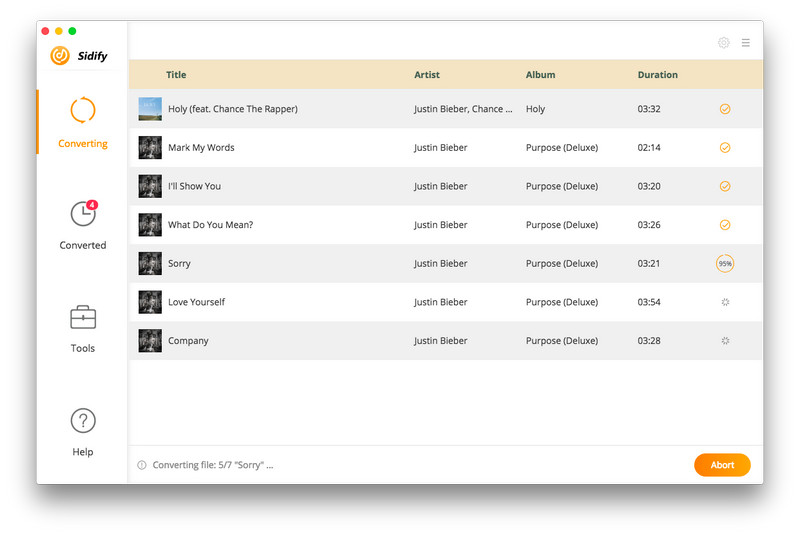Click pending spinner icon for Love Yourself
The width and height of the screenshot is (800, 536).
725,302
